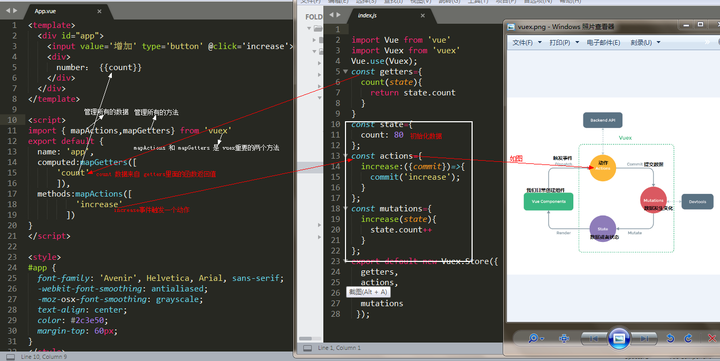Click '#app {' on line 24 of App.vue
720x361 pixels.
coord(42,268)
